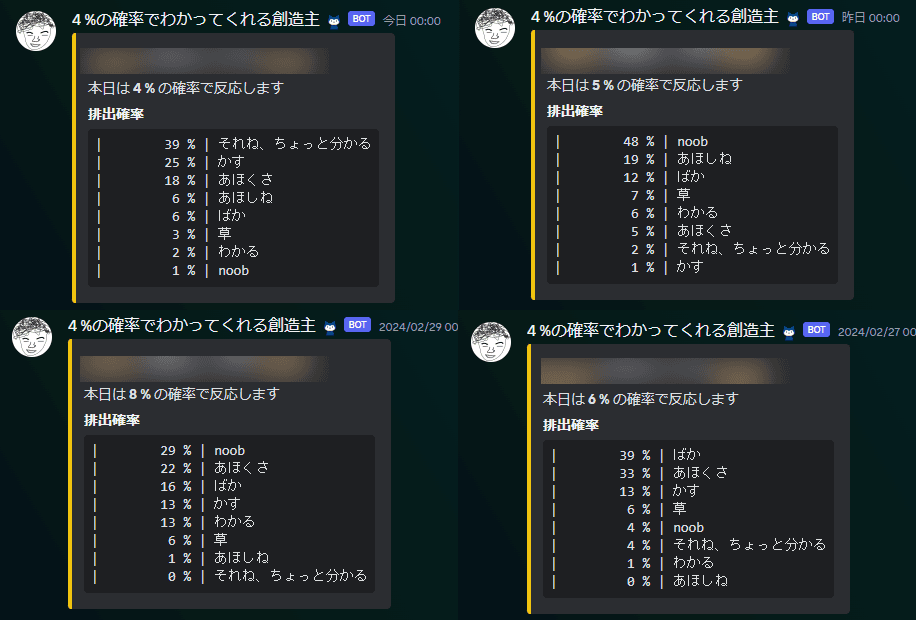Click the blurred embed title in today's message
Screen dimensions: 916x620
click(207, 61)
